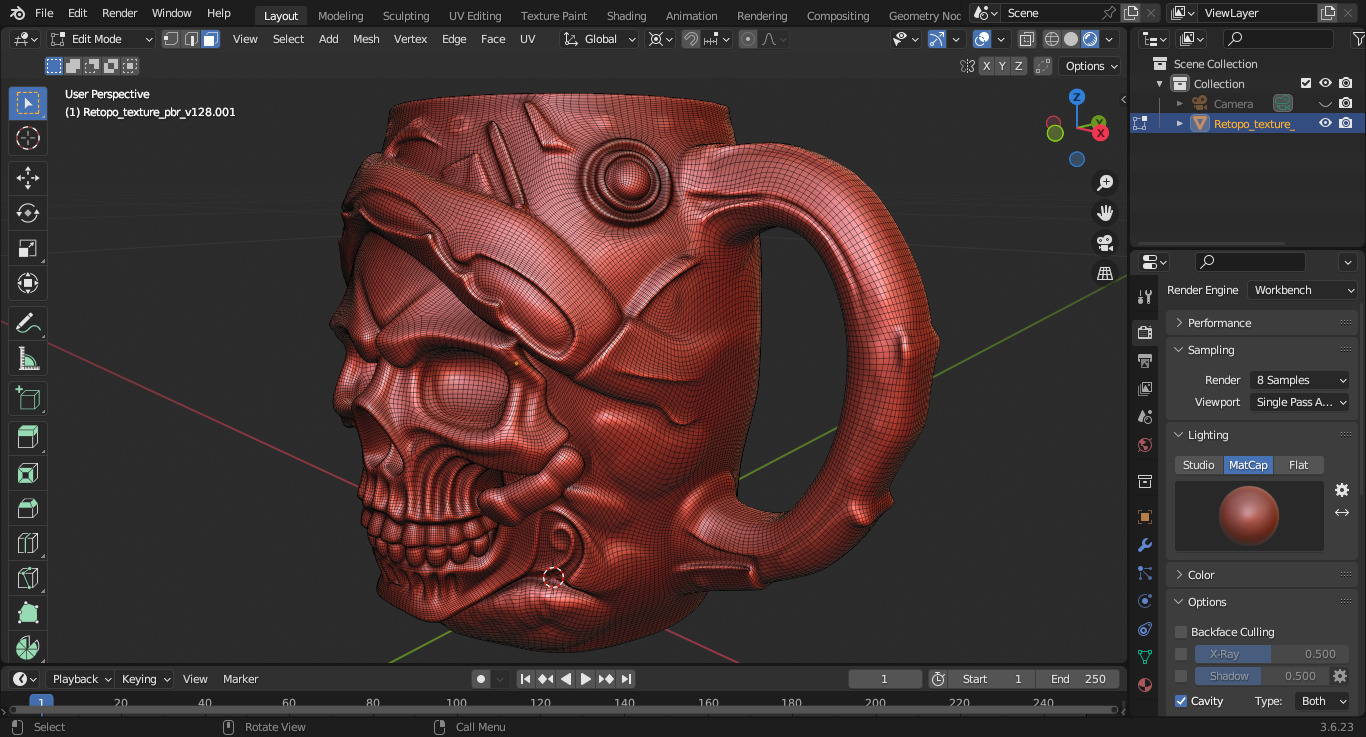Select the Rotate tool
Image resolution: width=1366 pixels, height=737 pixels.
(x=28, y=213)
